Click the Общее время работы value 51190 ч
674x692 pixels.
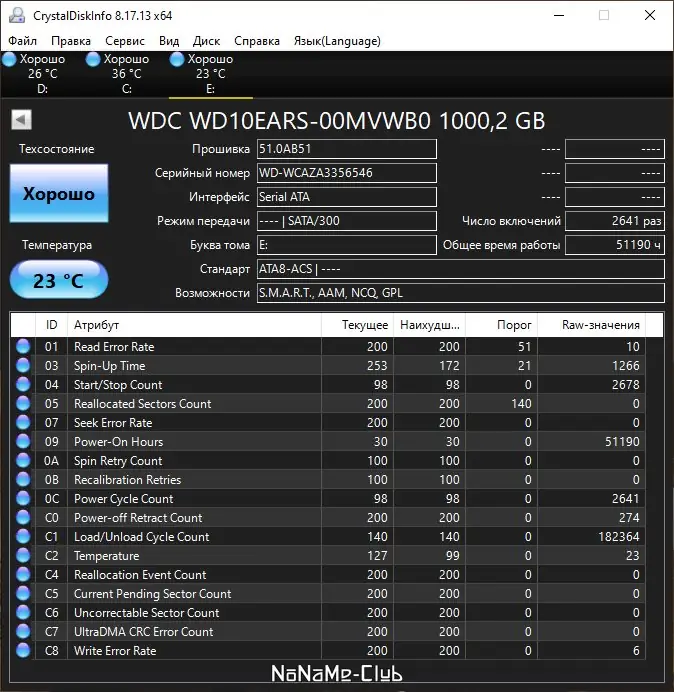615,245
